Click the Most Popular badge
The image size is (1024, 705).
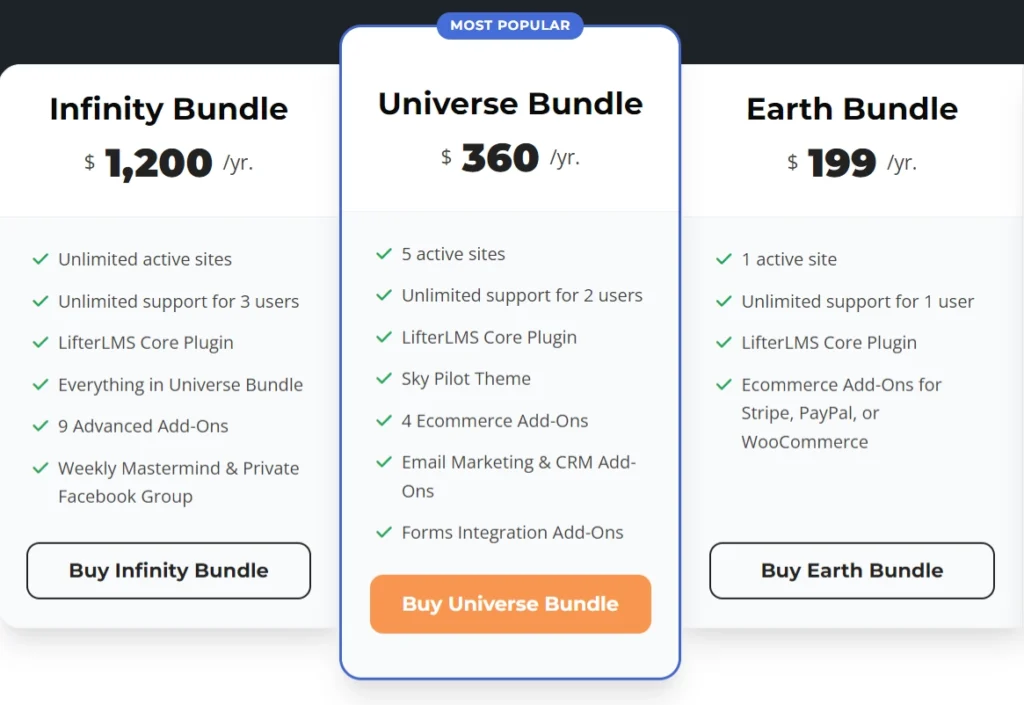[510, 25]
